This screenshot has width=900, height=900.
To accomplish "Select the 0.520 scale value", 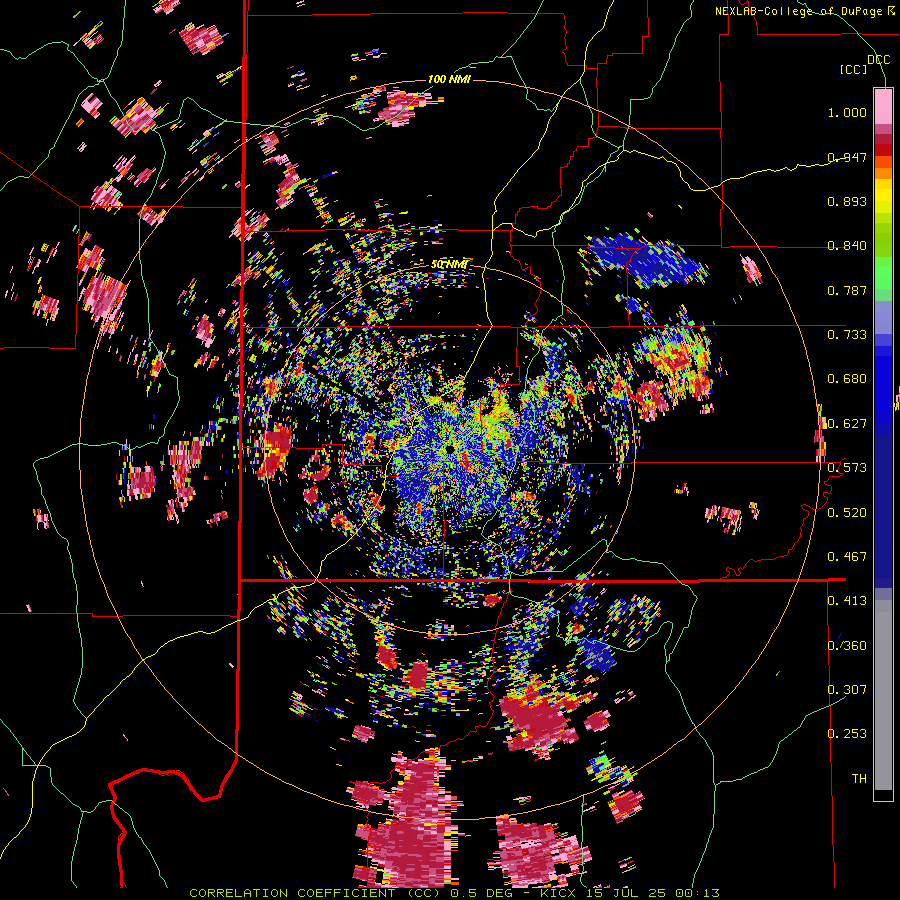I will [847, 513].
